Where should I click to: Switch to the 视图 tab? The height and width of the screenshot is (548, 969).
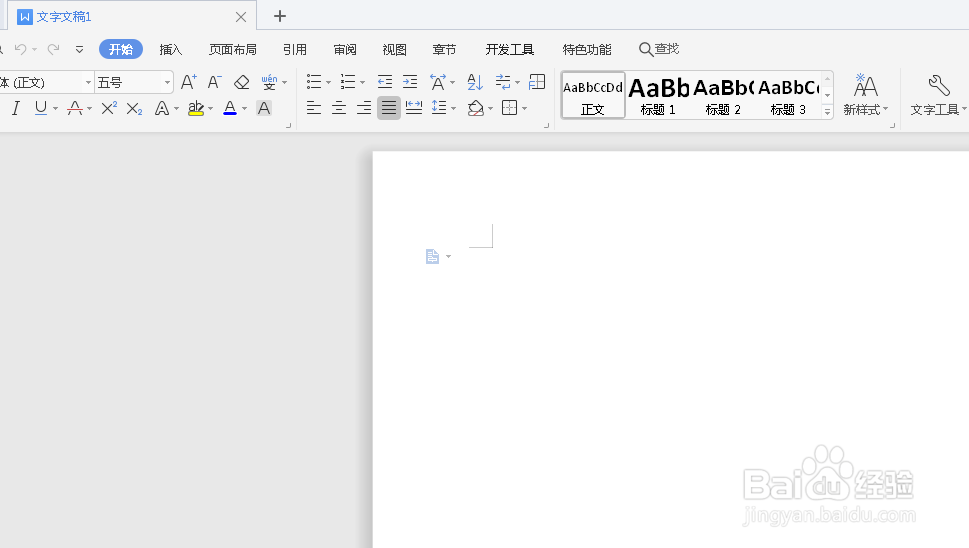pos(394,49)
